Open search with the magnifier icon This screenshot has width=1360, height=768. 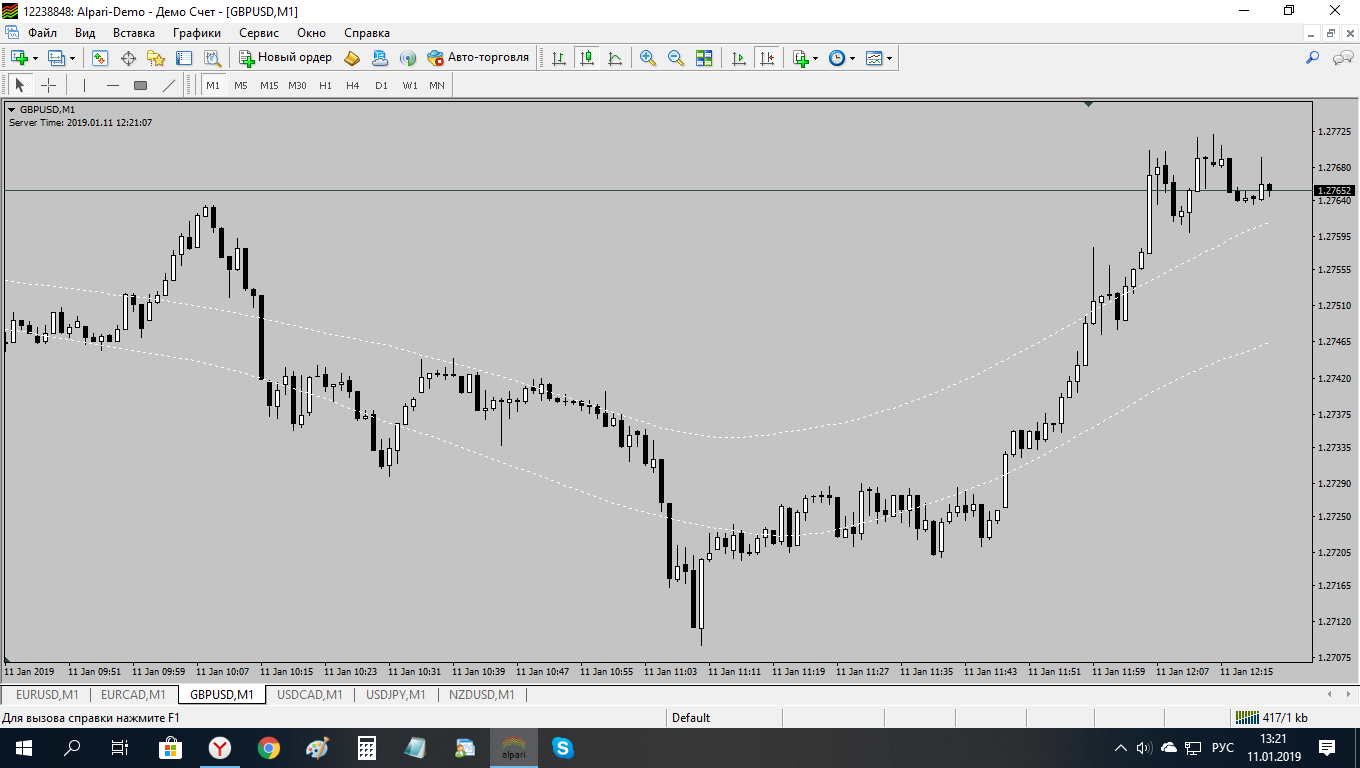click(x=1313, y=58)
